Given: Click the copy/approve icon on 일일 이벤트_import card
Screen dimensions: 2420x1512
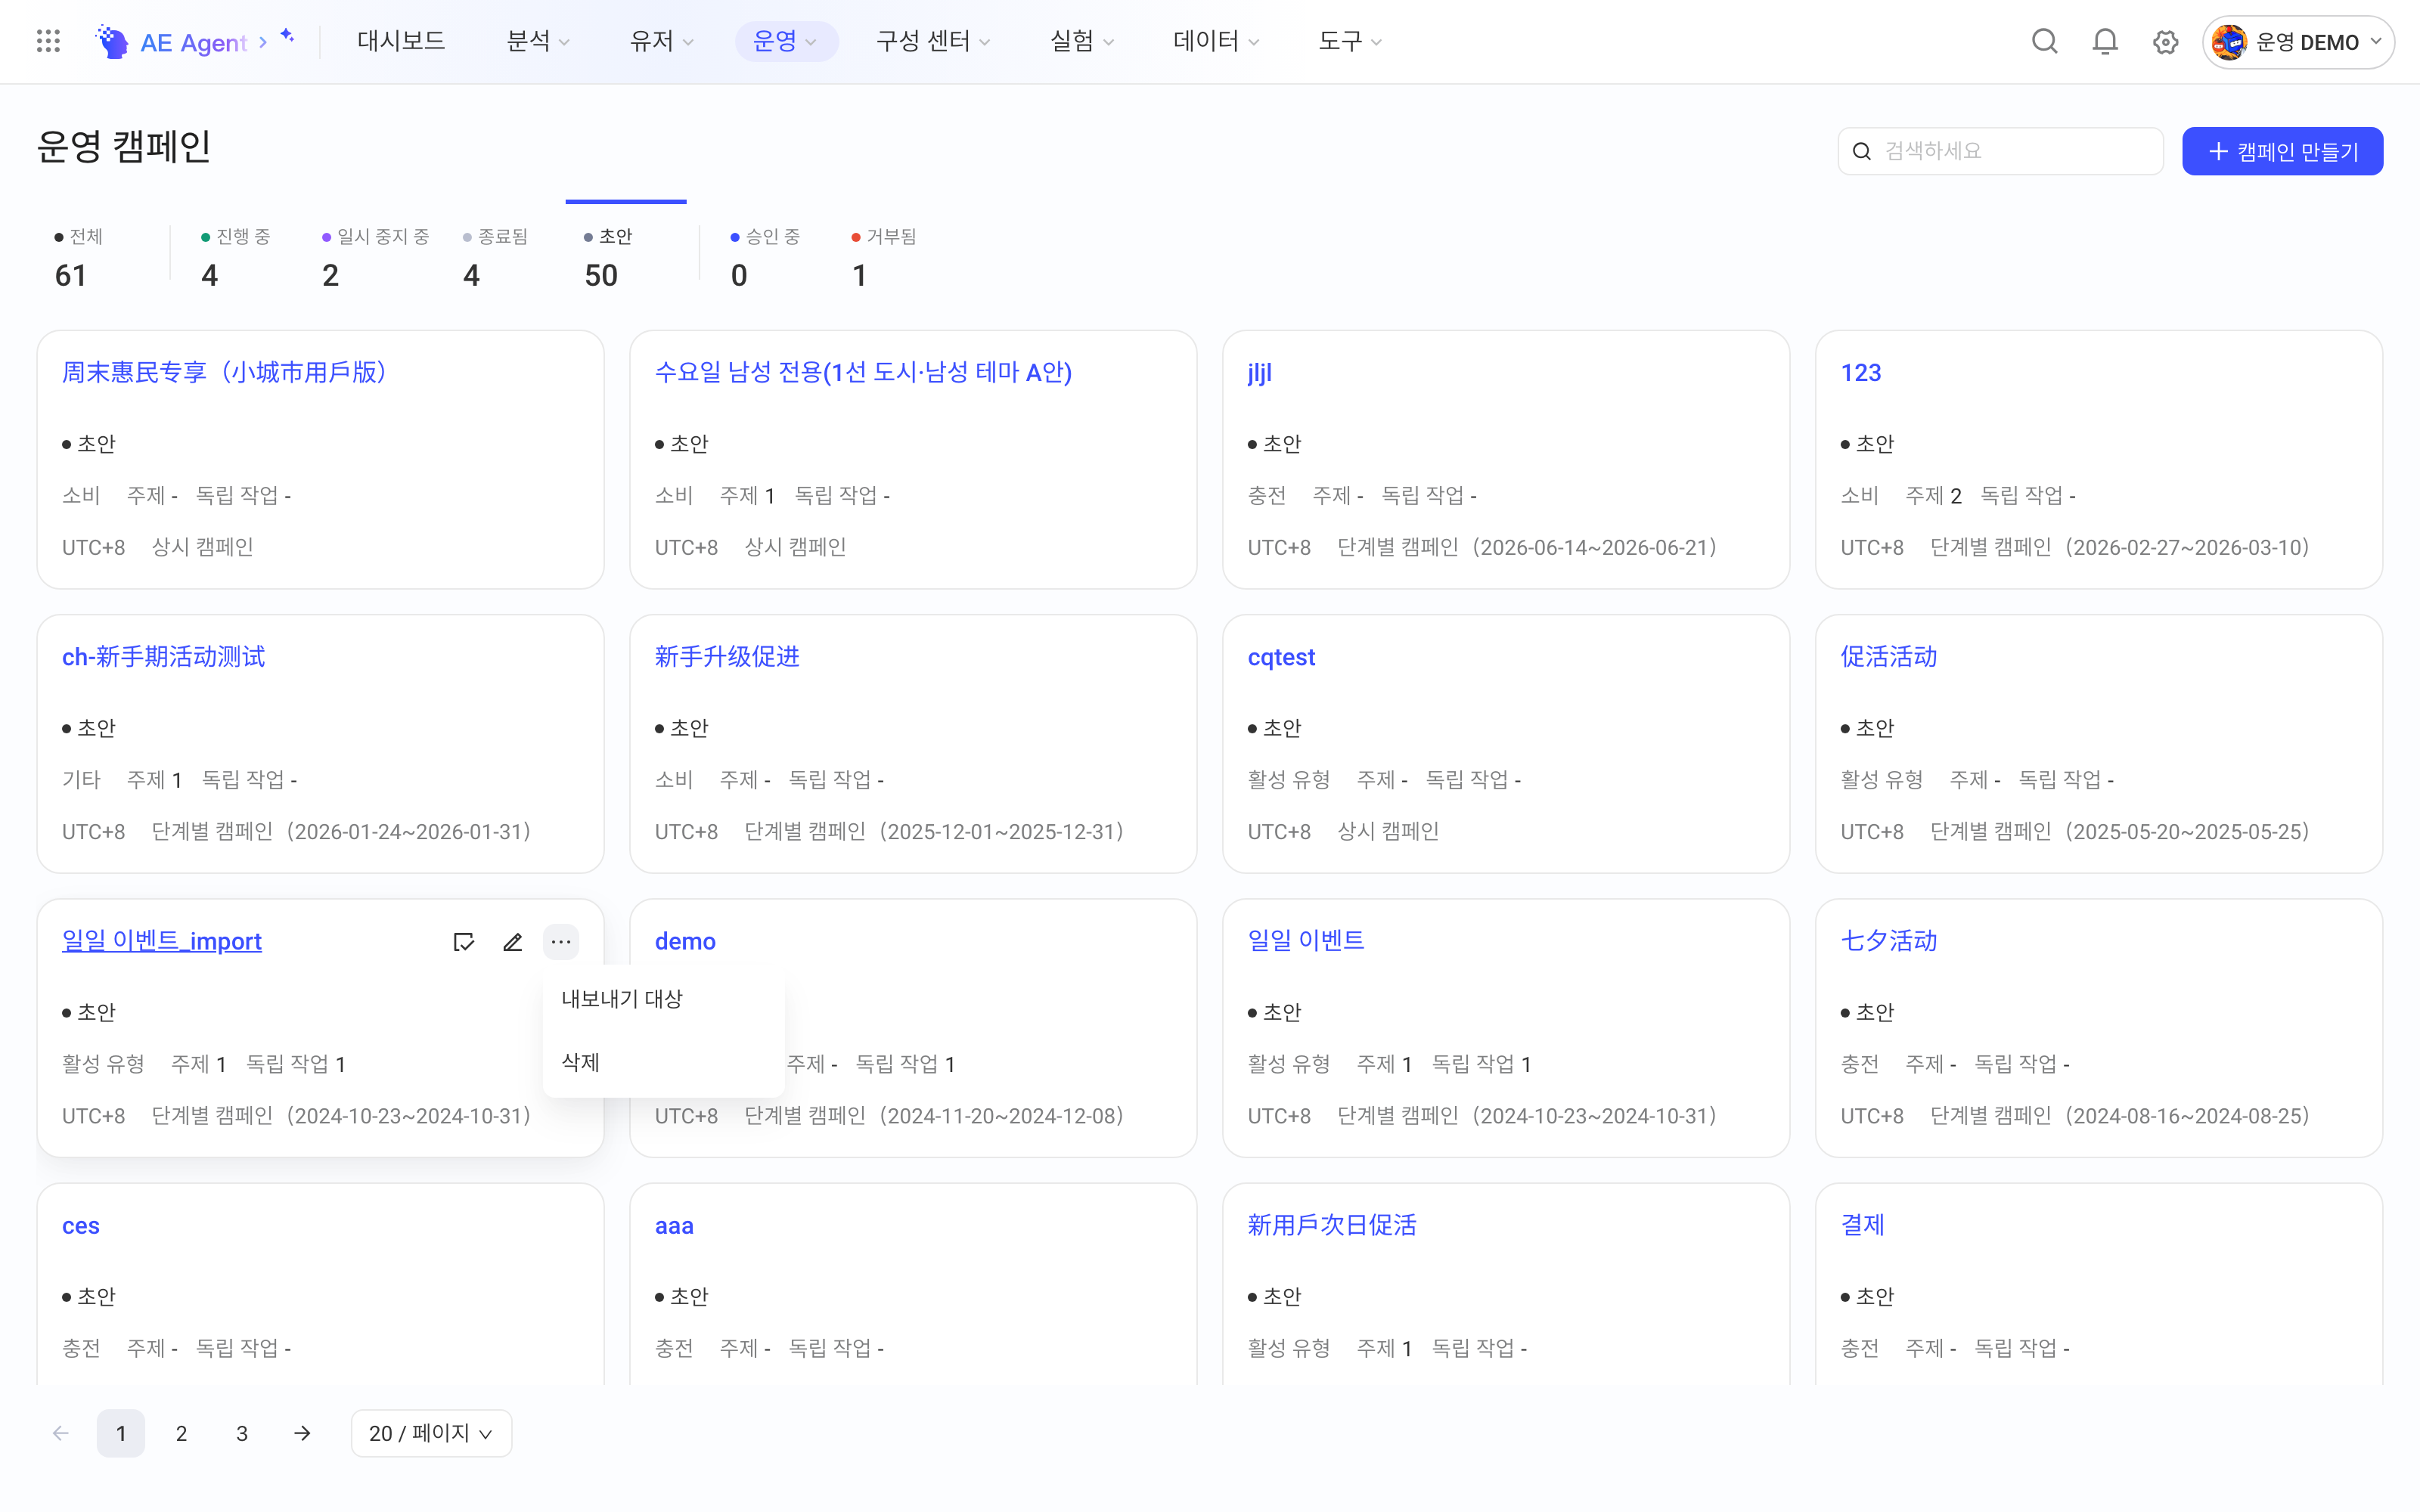Looking at the screenshot, I should click(x=463, y=942).
